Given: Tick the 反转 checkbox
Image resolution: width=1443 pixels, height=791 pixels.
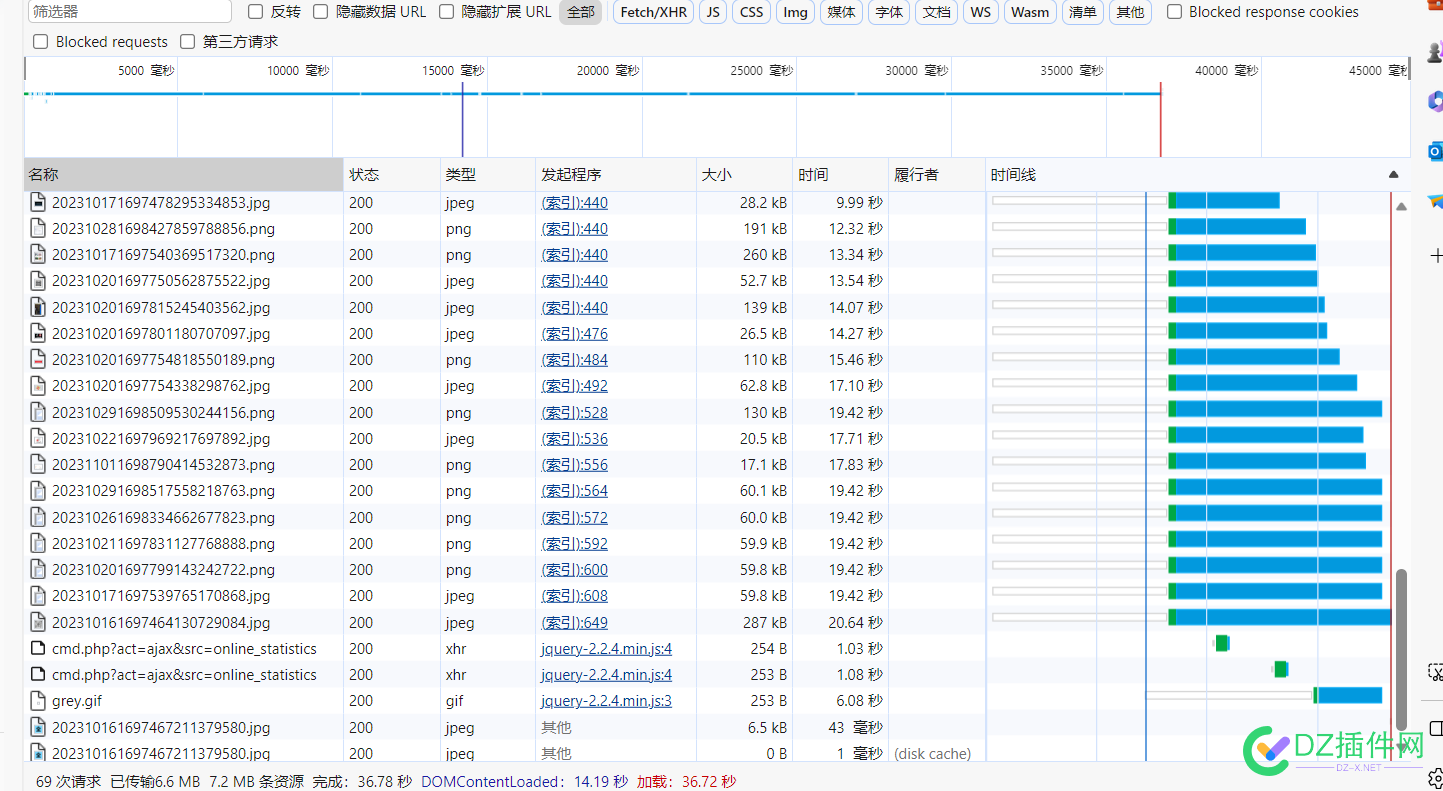Looking at the screenshot, I should click(256, 12).
